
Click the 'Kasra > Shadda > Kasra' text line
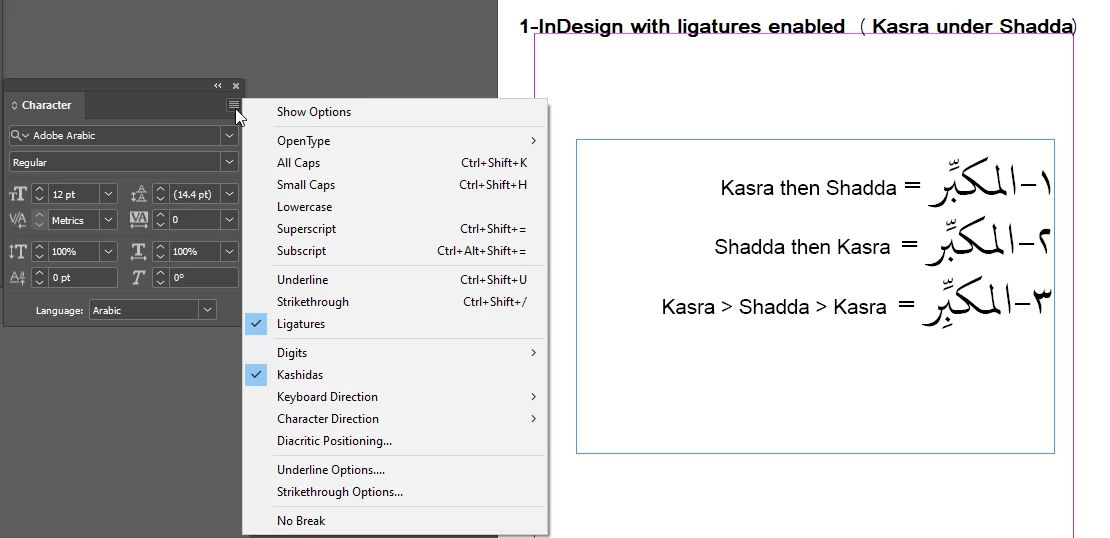pos(774,307)
